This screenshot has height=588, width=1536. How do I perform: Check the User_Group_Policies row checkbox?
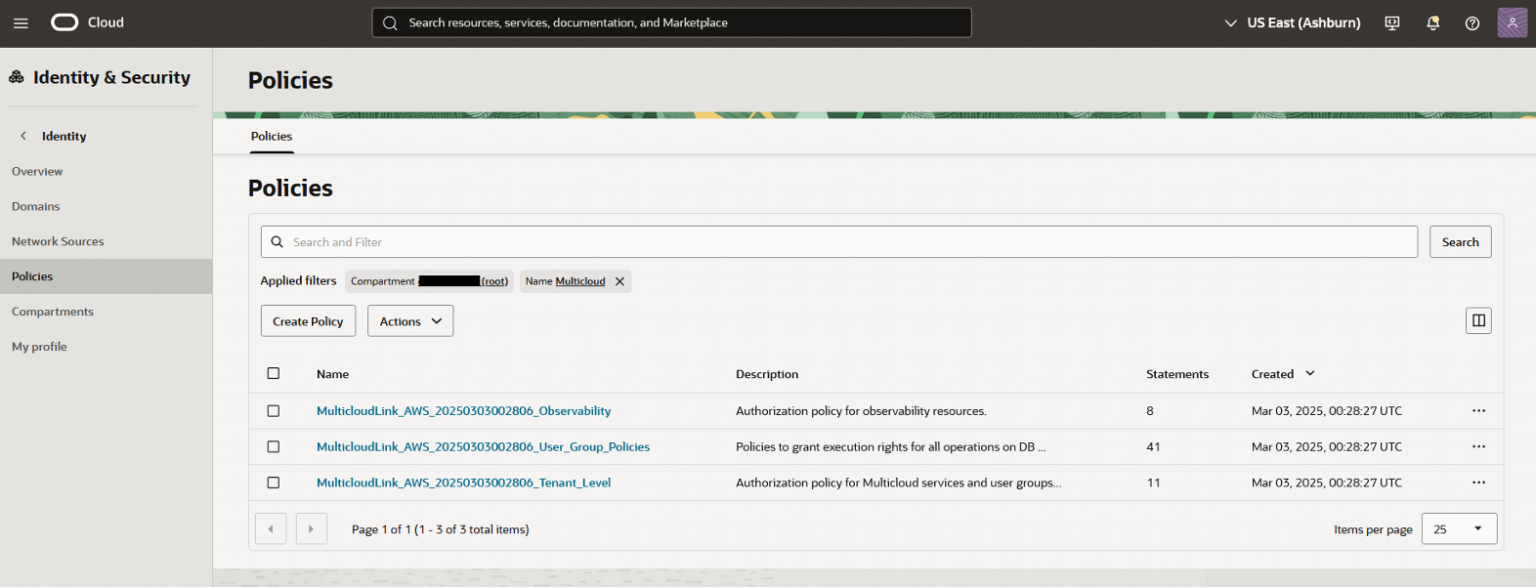(274, 447)
